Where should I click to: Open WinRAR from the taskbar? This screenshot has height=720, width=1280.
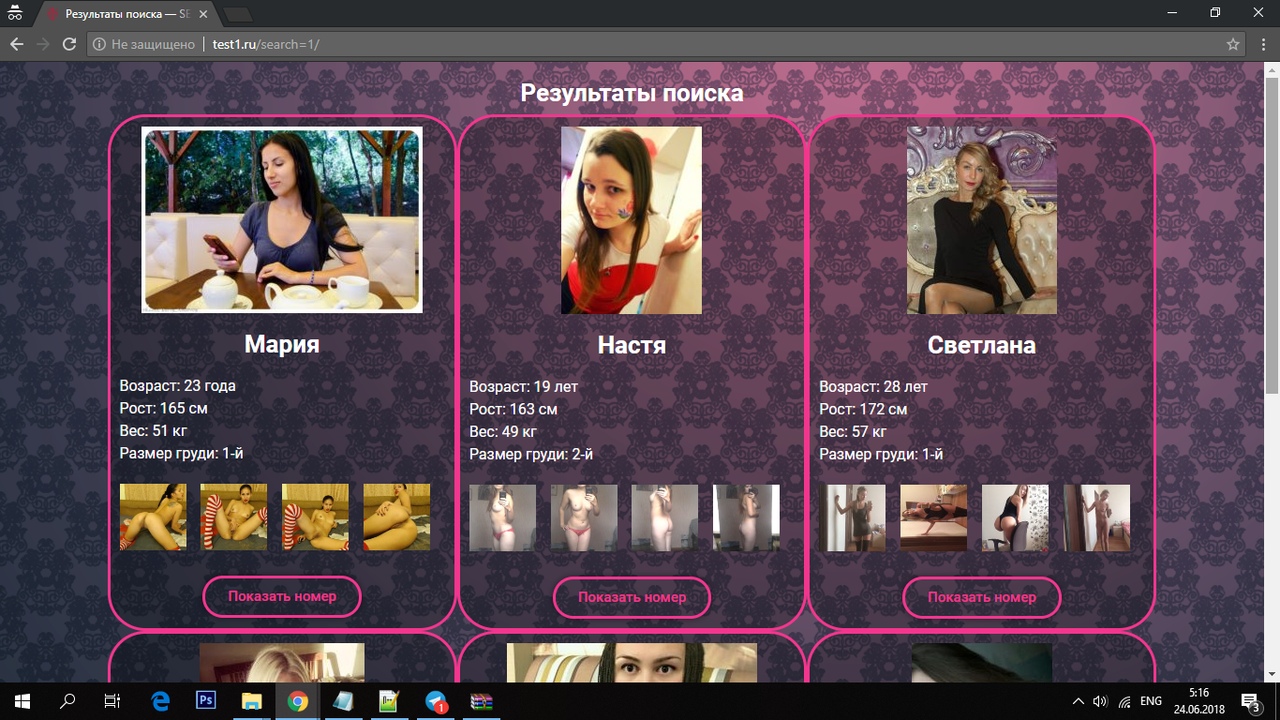click(x=482, y=701)
